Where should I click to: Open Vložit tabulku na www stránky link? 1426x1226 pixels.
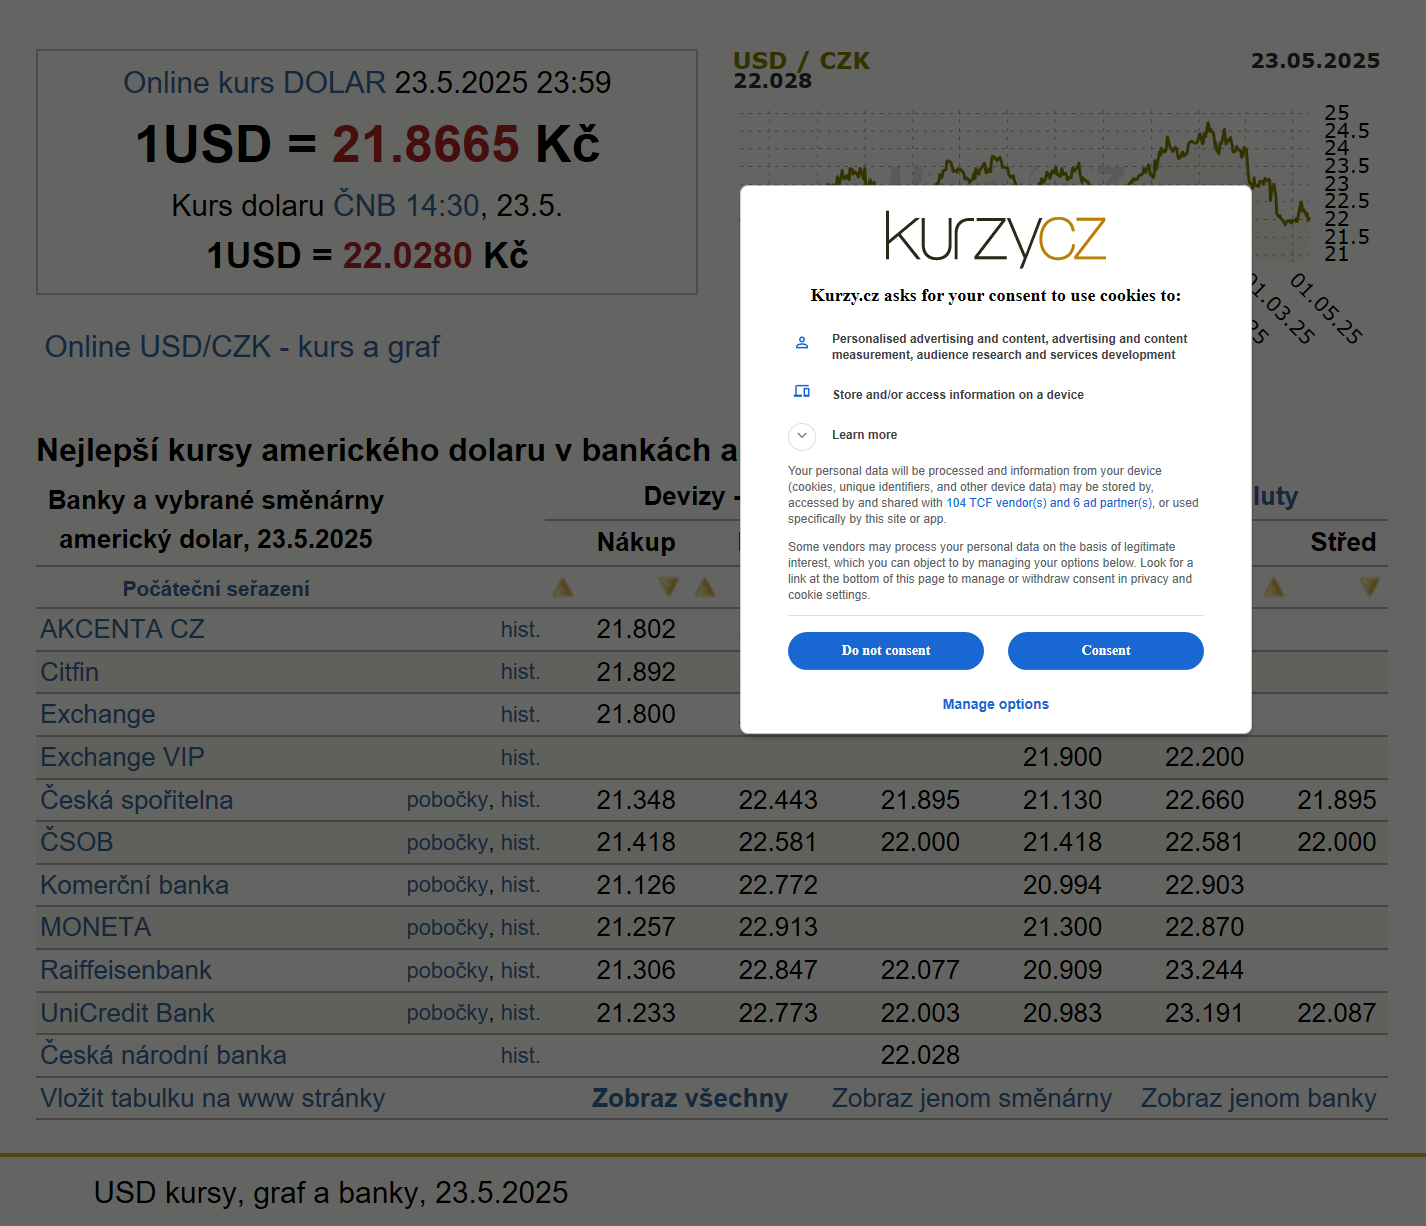pos(212,1098)
